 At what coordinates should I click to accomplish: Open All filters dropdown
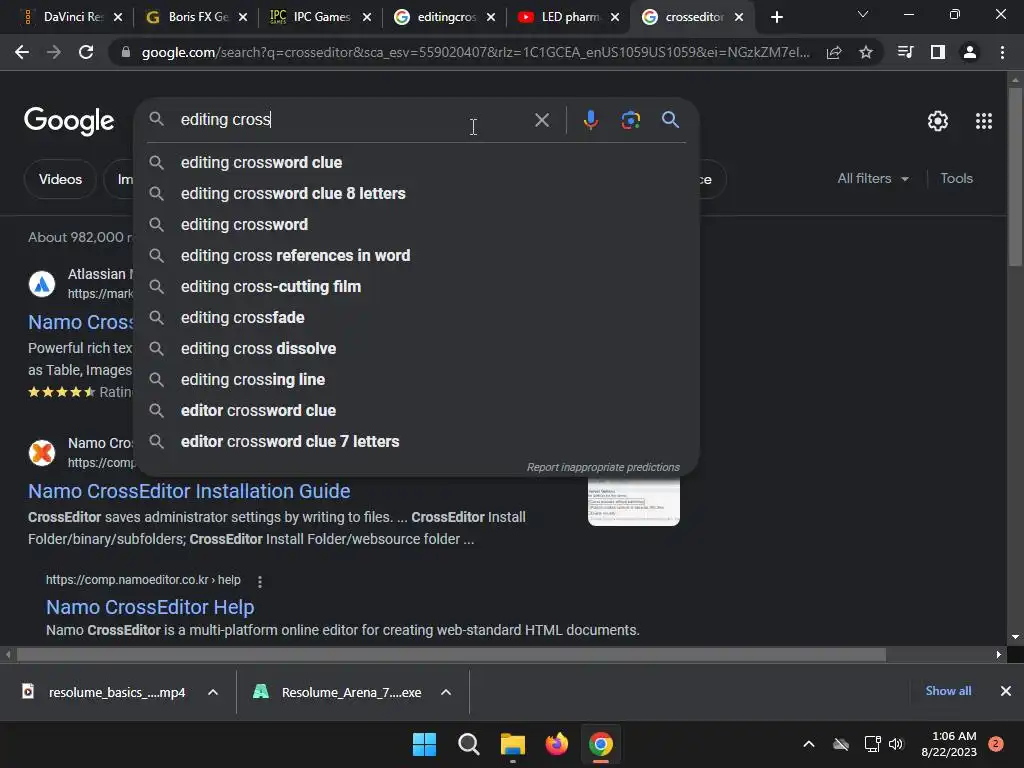(873, 178)
